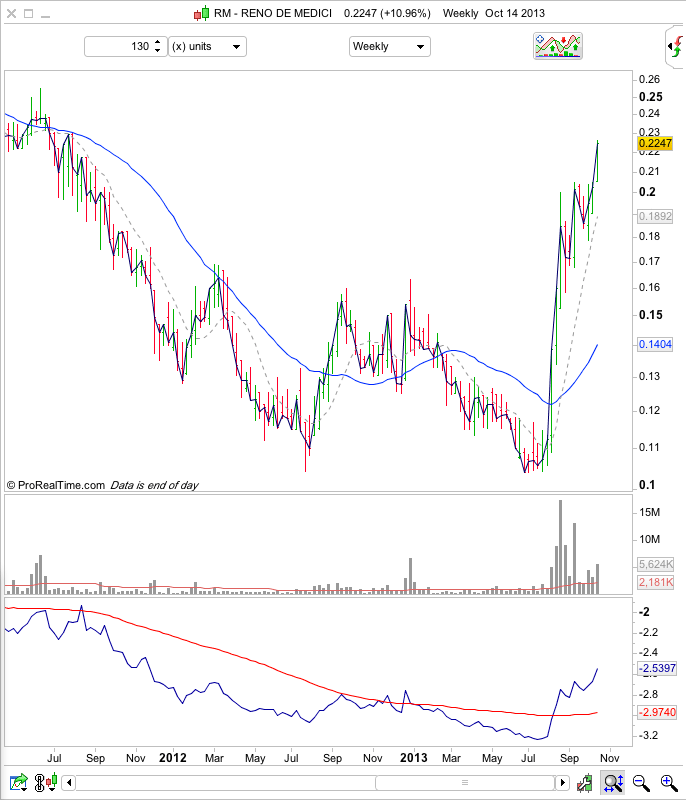
Task: Click the ProRealTime.com copyright text
Action: click(x=56, y=485)
